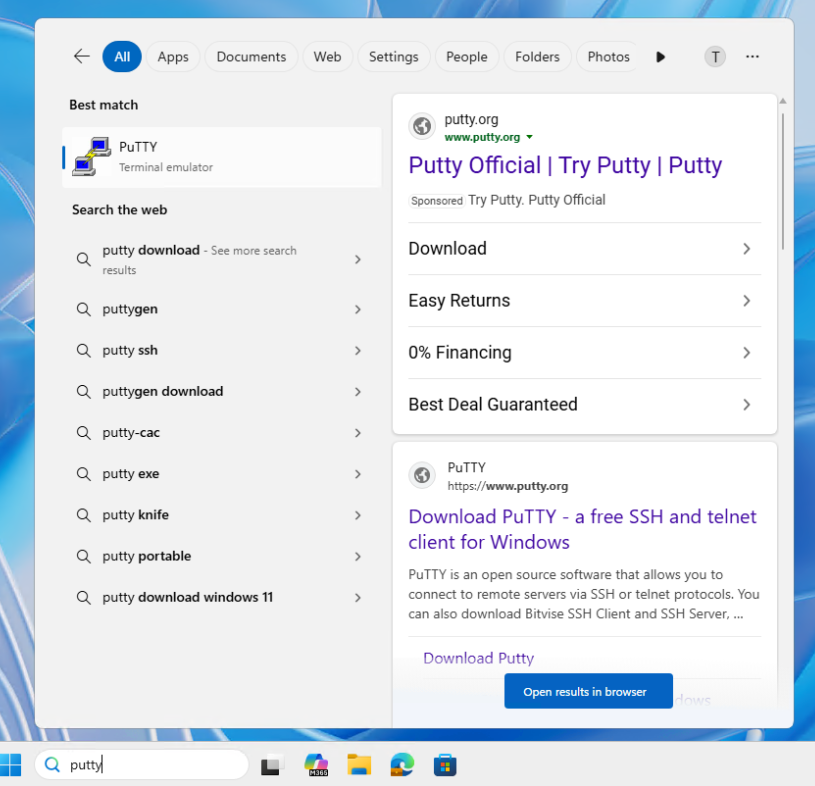Open the account menu via the T avatar
This screenshot has height=786, width=815.
(x=715, y=57)
